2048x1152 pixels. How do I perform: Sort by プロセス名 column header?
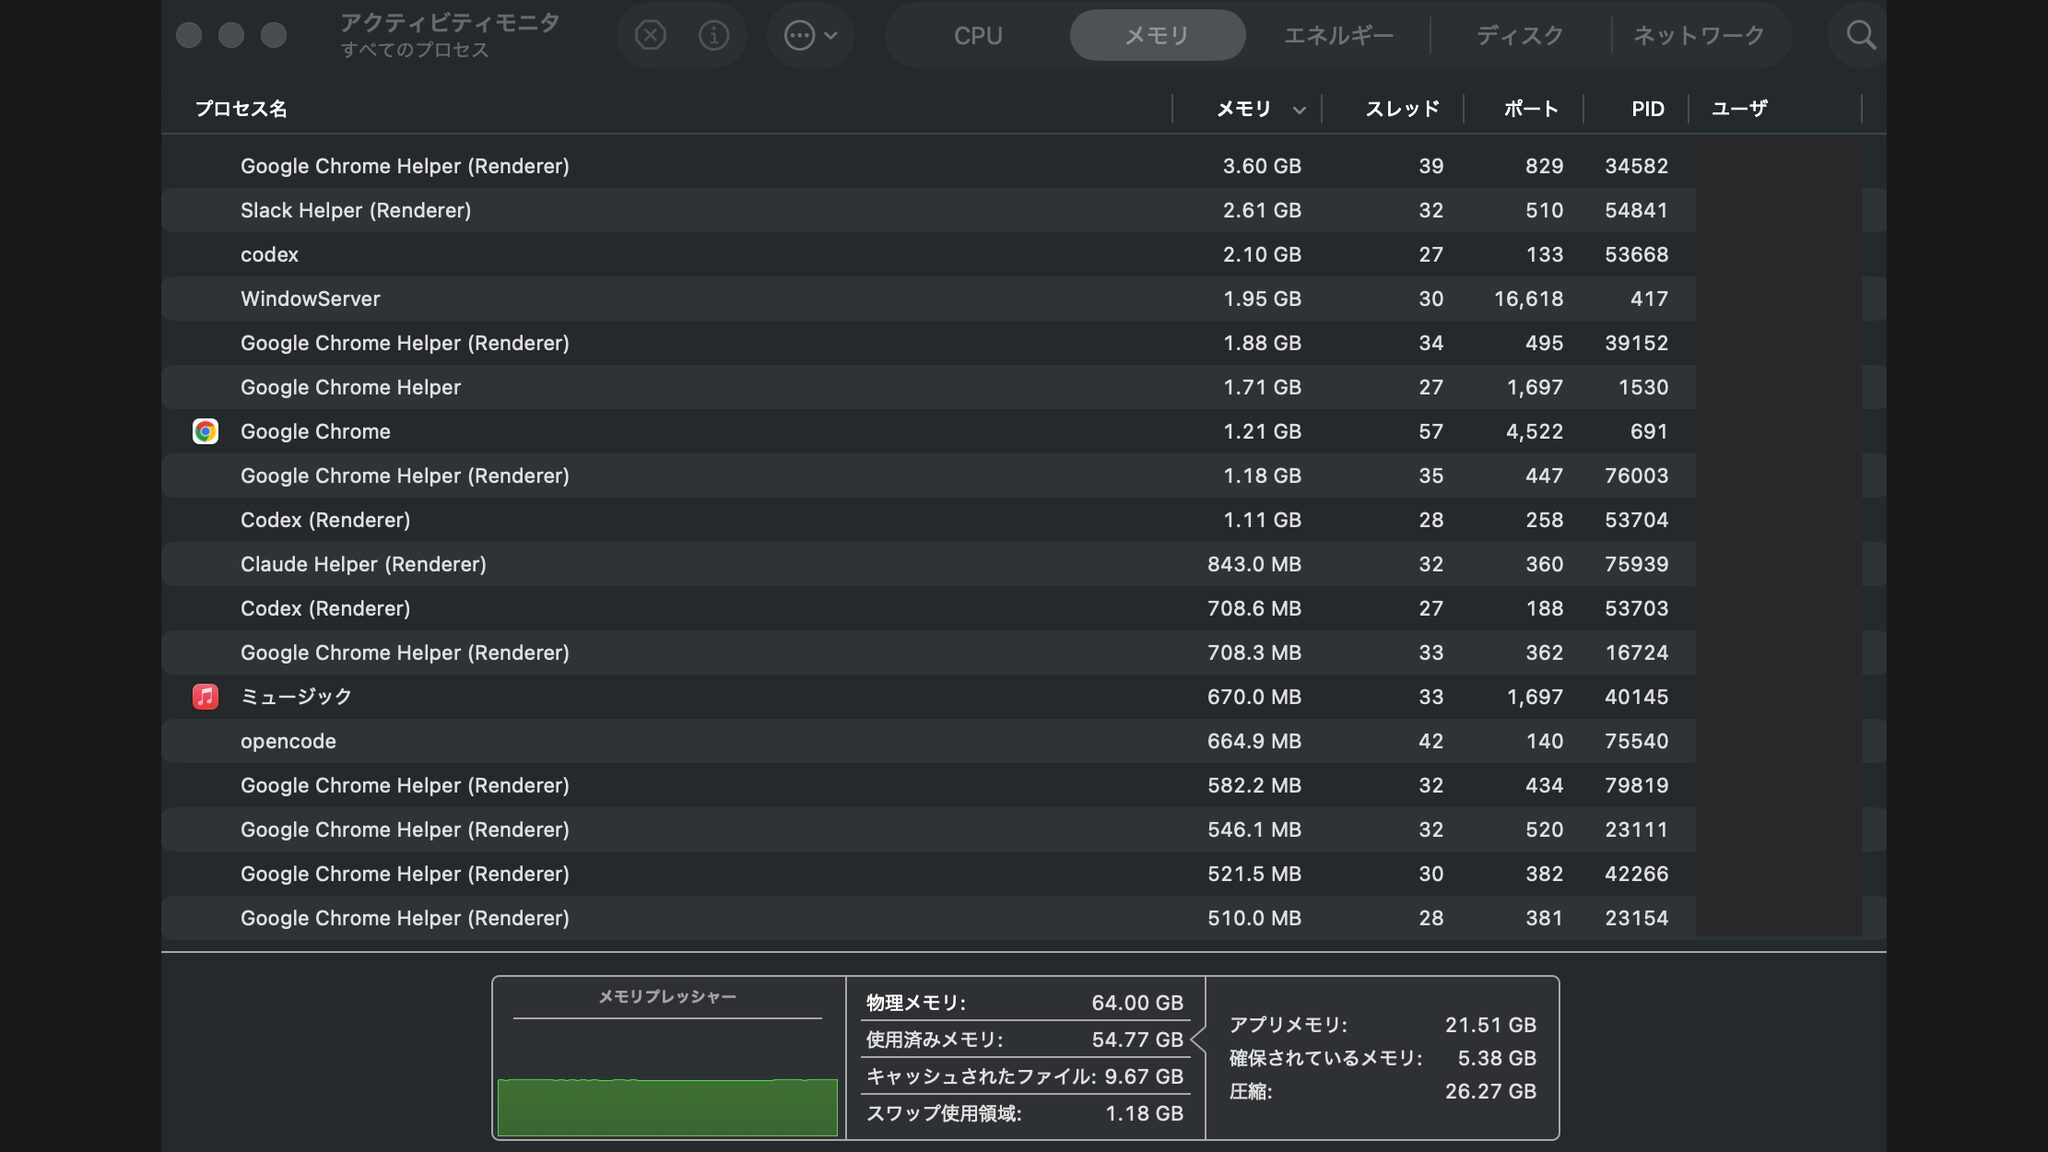click(x=241, y=109)
